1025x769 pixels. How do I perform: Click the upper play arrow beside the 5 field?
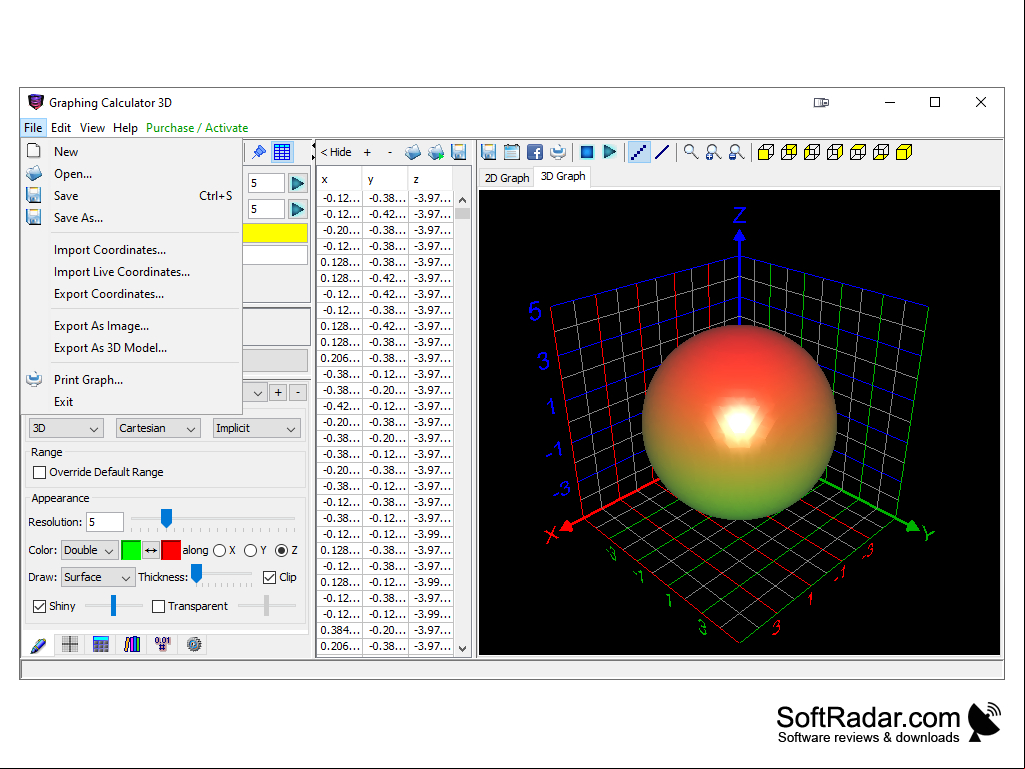click(x=297, y=183)
